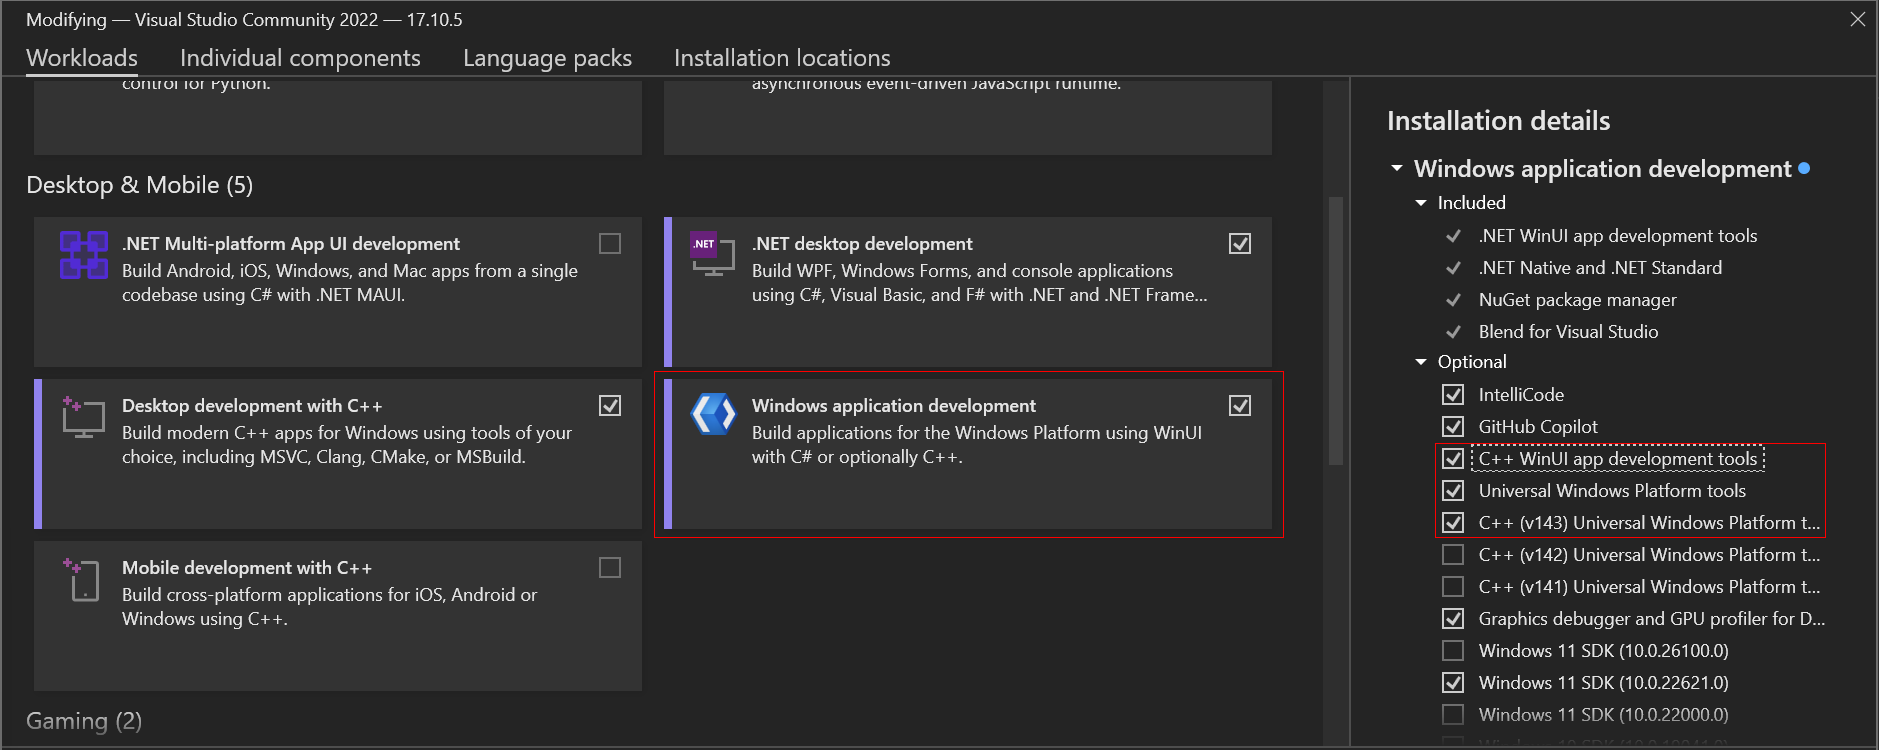This screenshot has height=750, width=1879.
Task: Click the workloads list vertical scrollbar
Action: 1335,330
